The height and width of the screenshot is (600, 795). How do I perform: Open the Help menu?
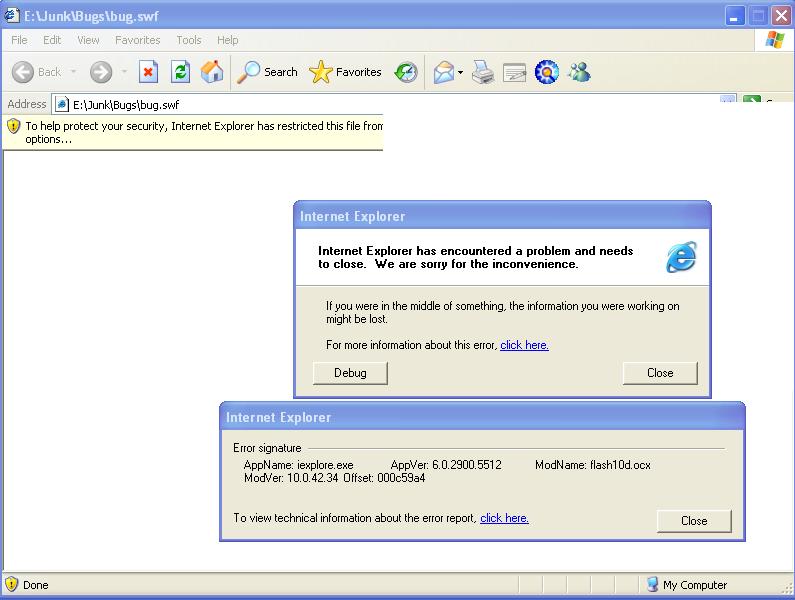click(x=228, y=40)
